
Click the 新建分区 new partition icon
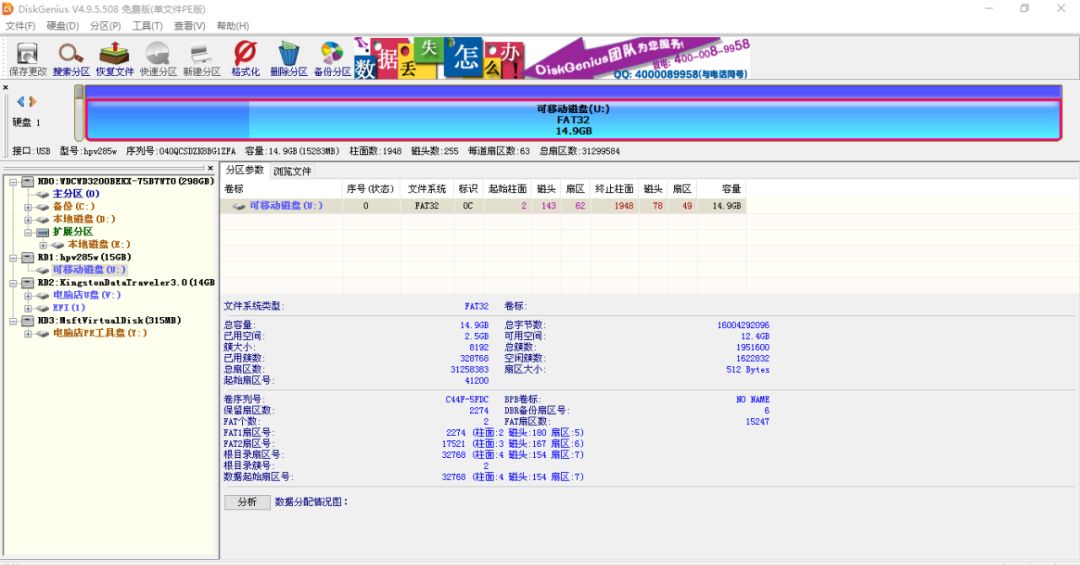[201, 59]
